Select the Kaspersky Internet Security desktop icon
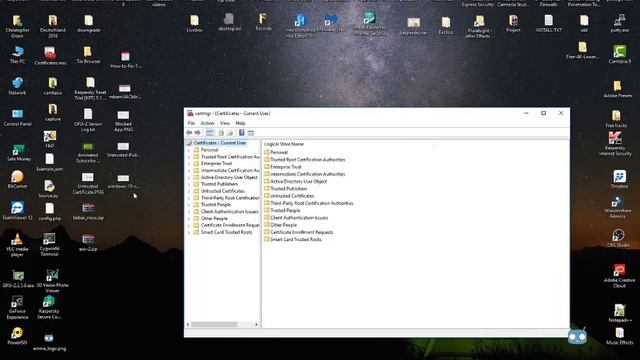This screenshot has height=360, width=640. pyautogui.click(x=615, y=144)
